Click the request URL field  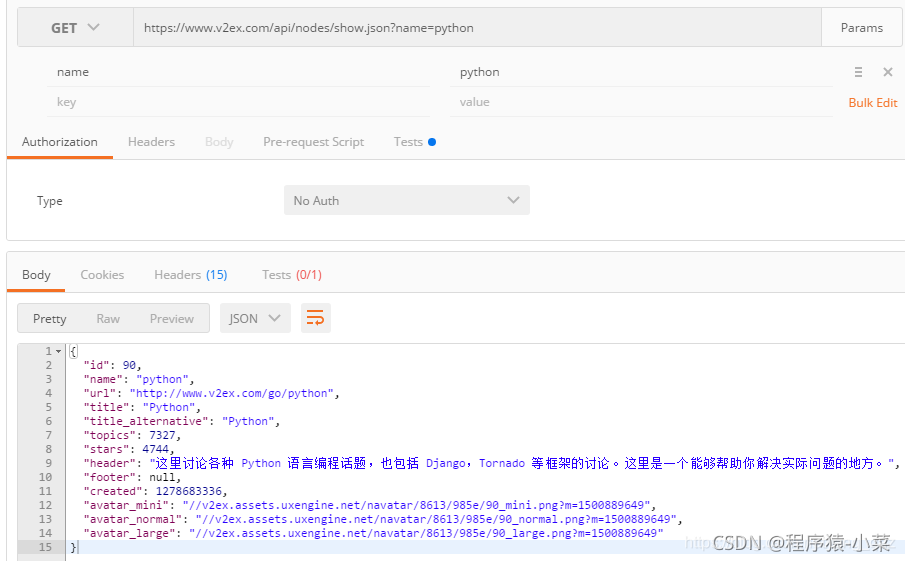point(477,28)
